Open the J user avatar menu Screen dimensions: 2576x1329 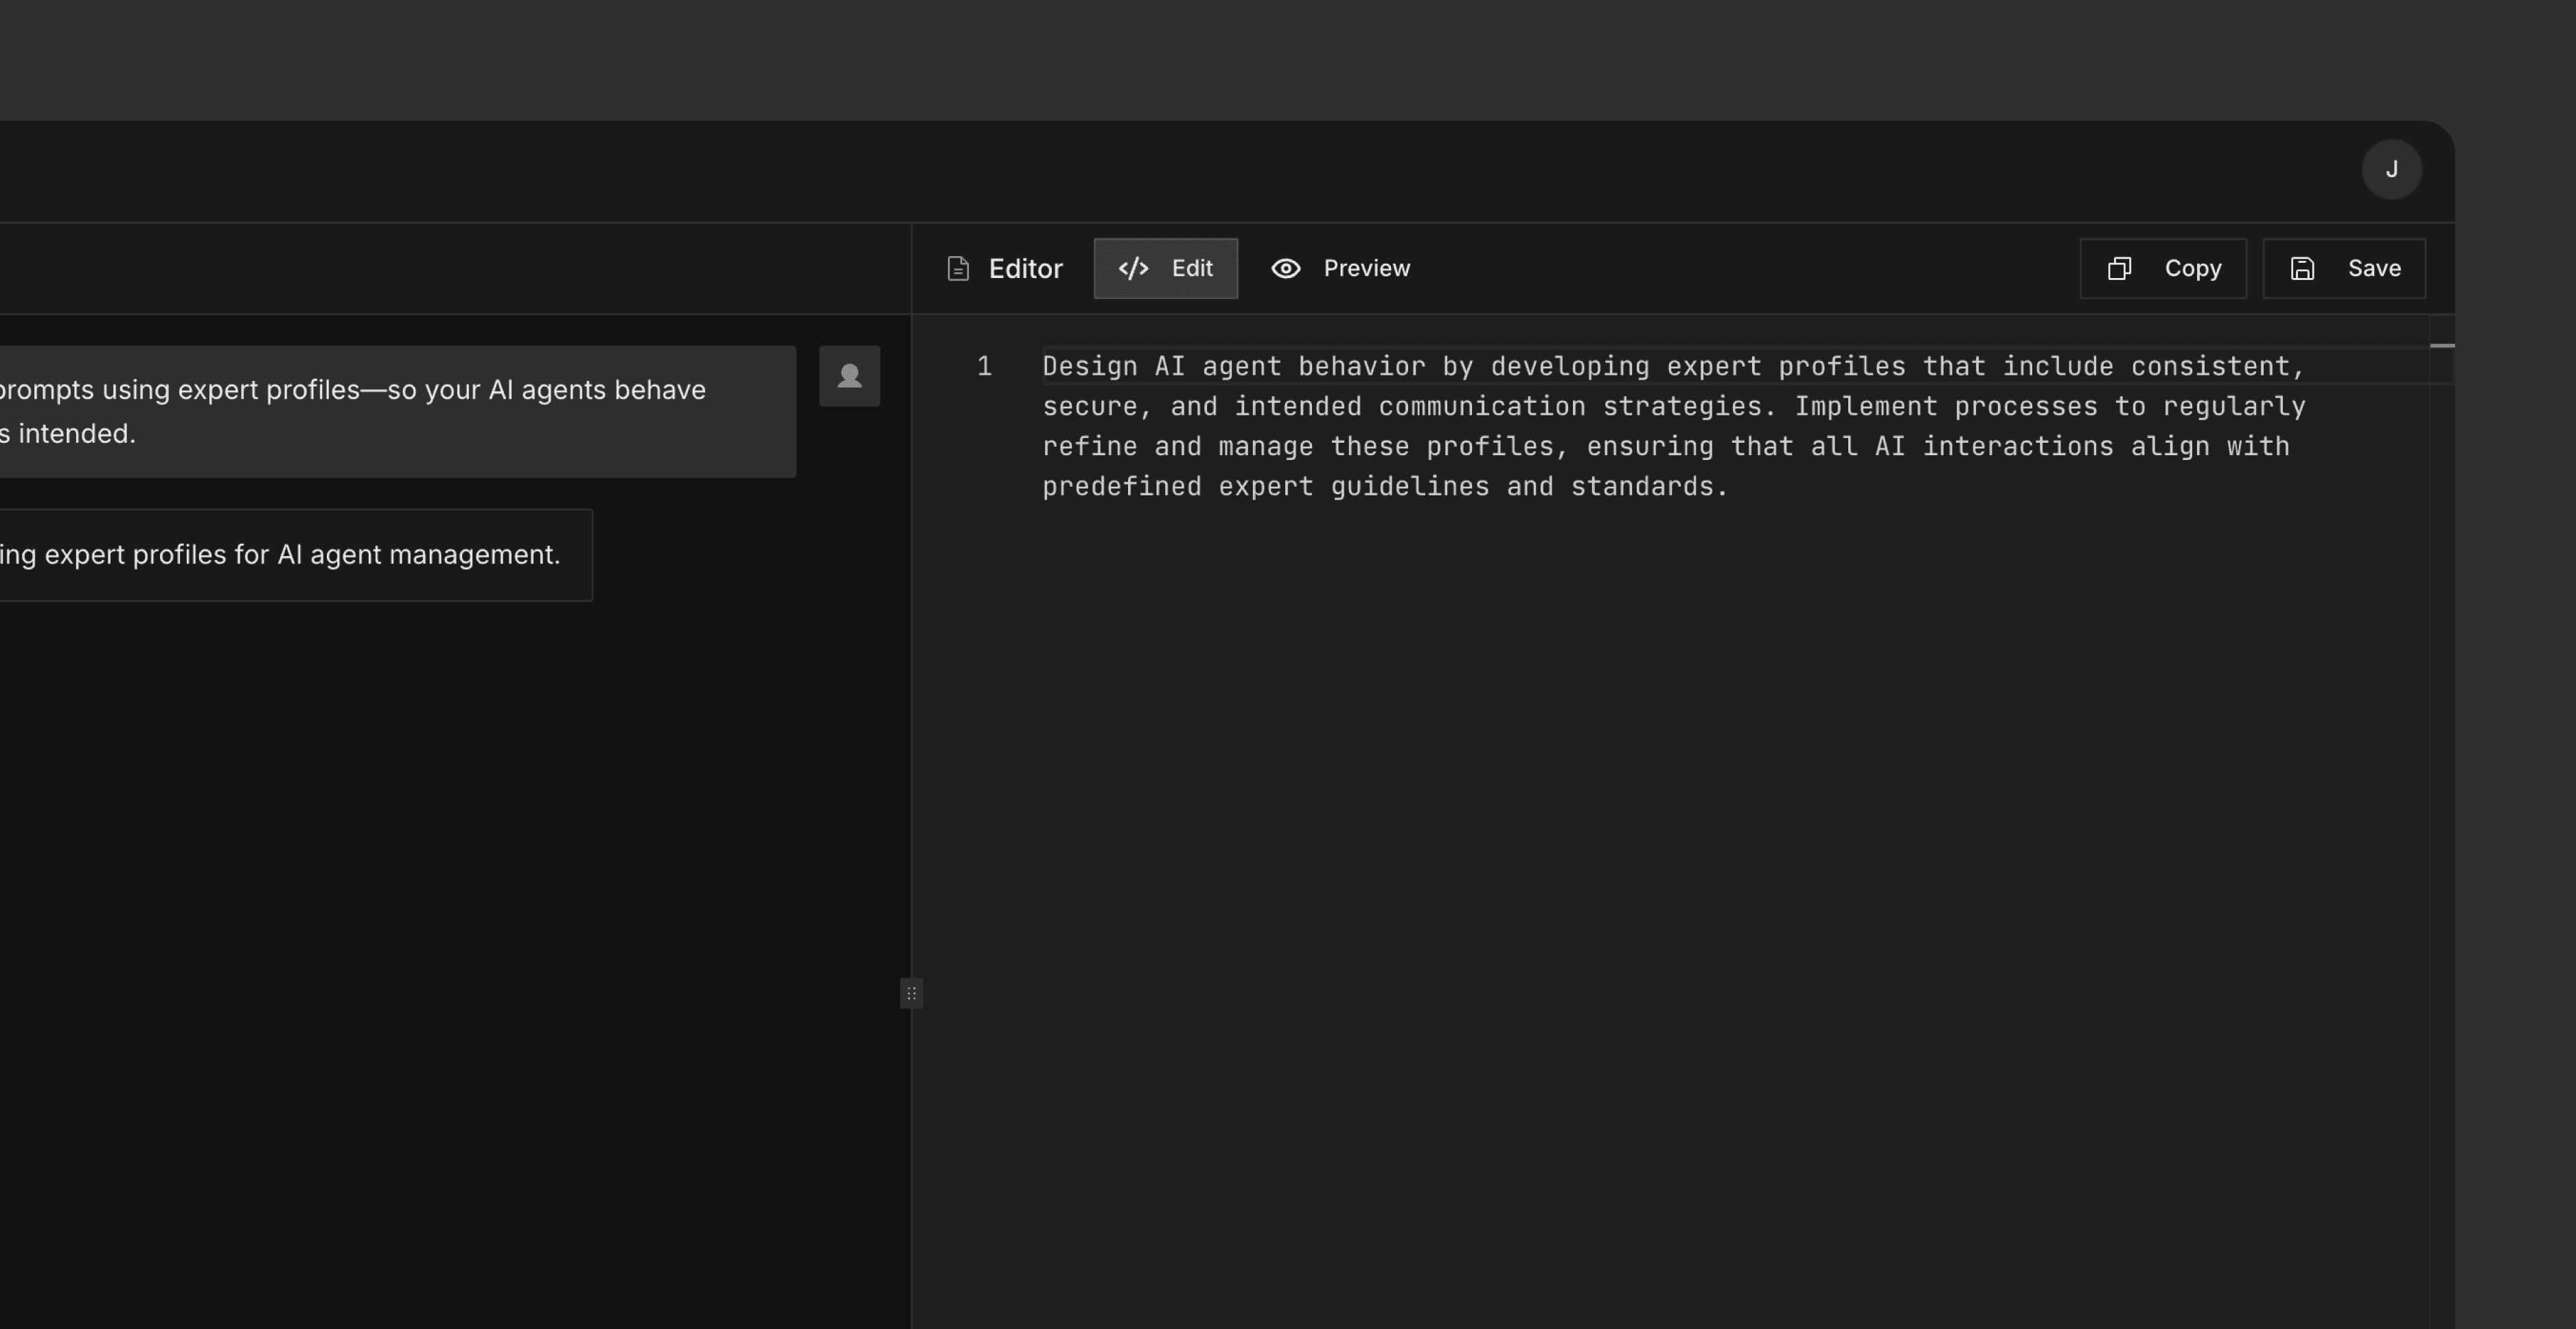point(2391,170)
